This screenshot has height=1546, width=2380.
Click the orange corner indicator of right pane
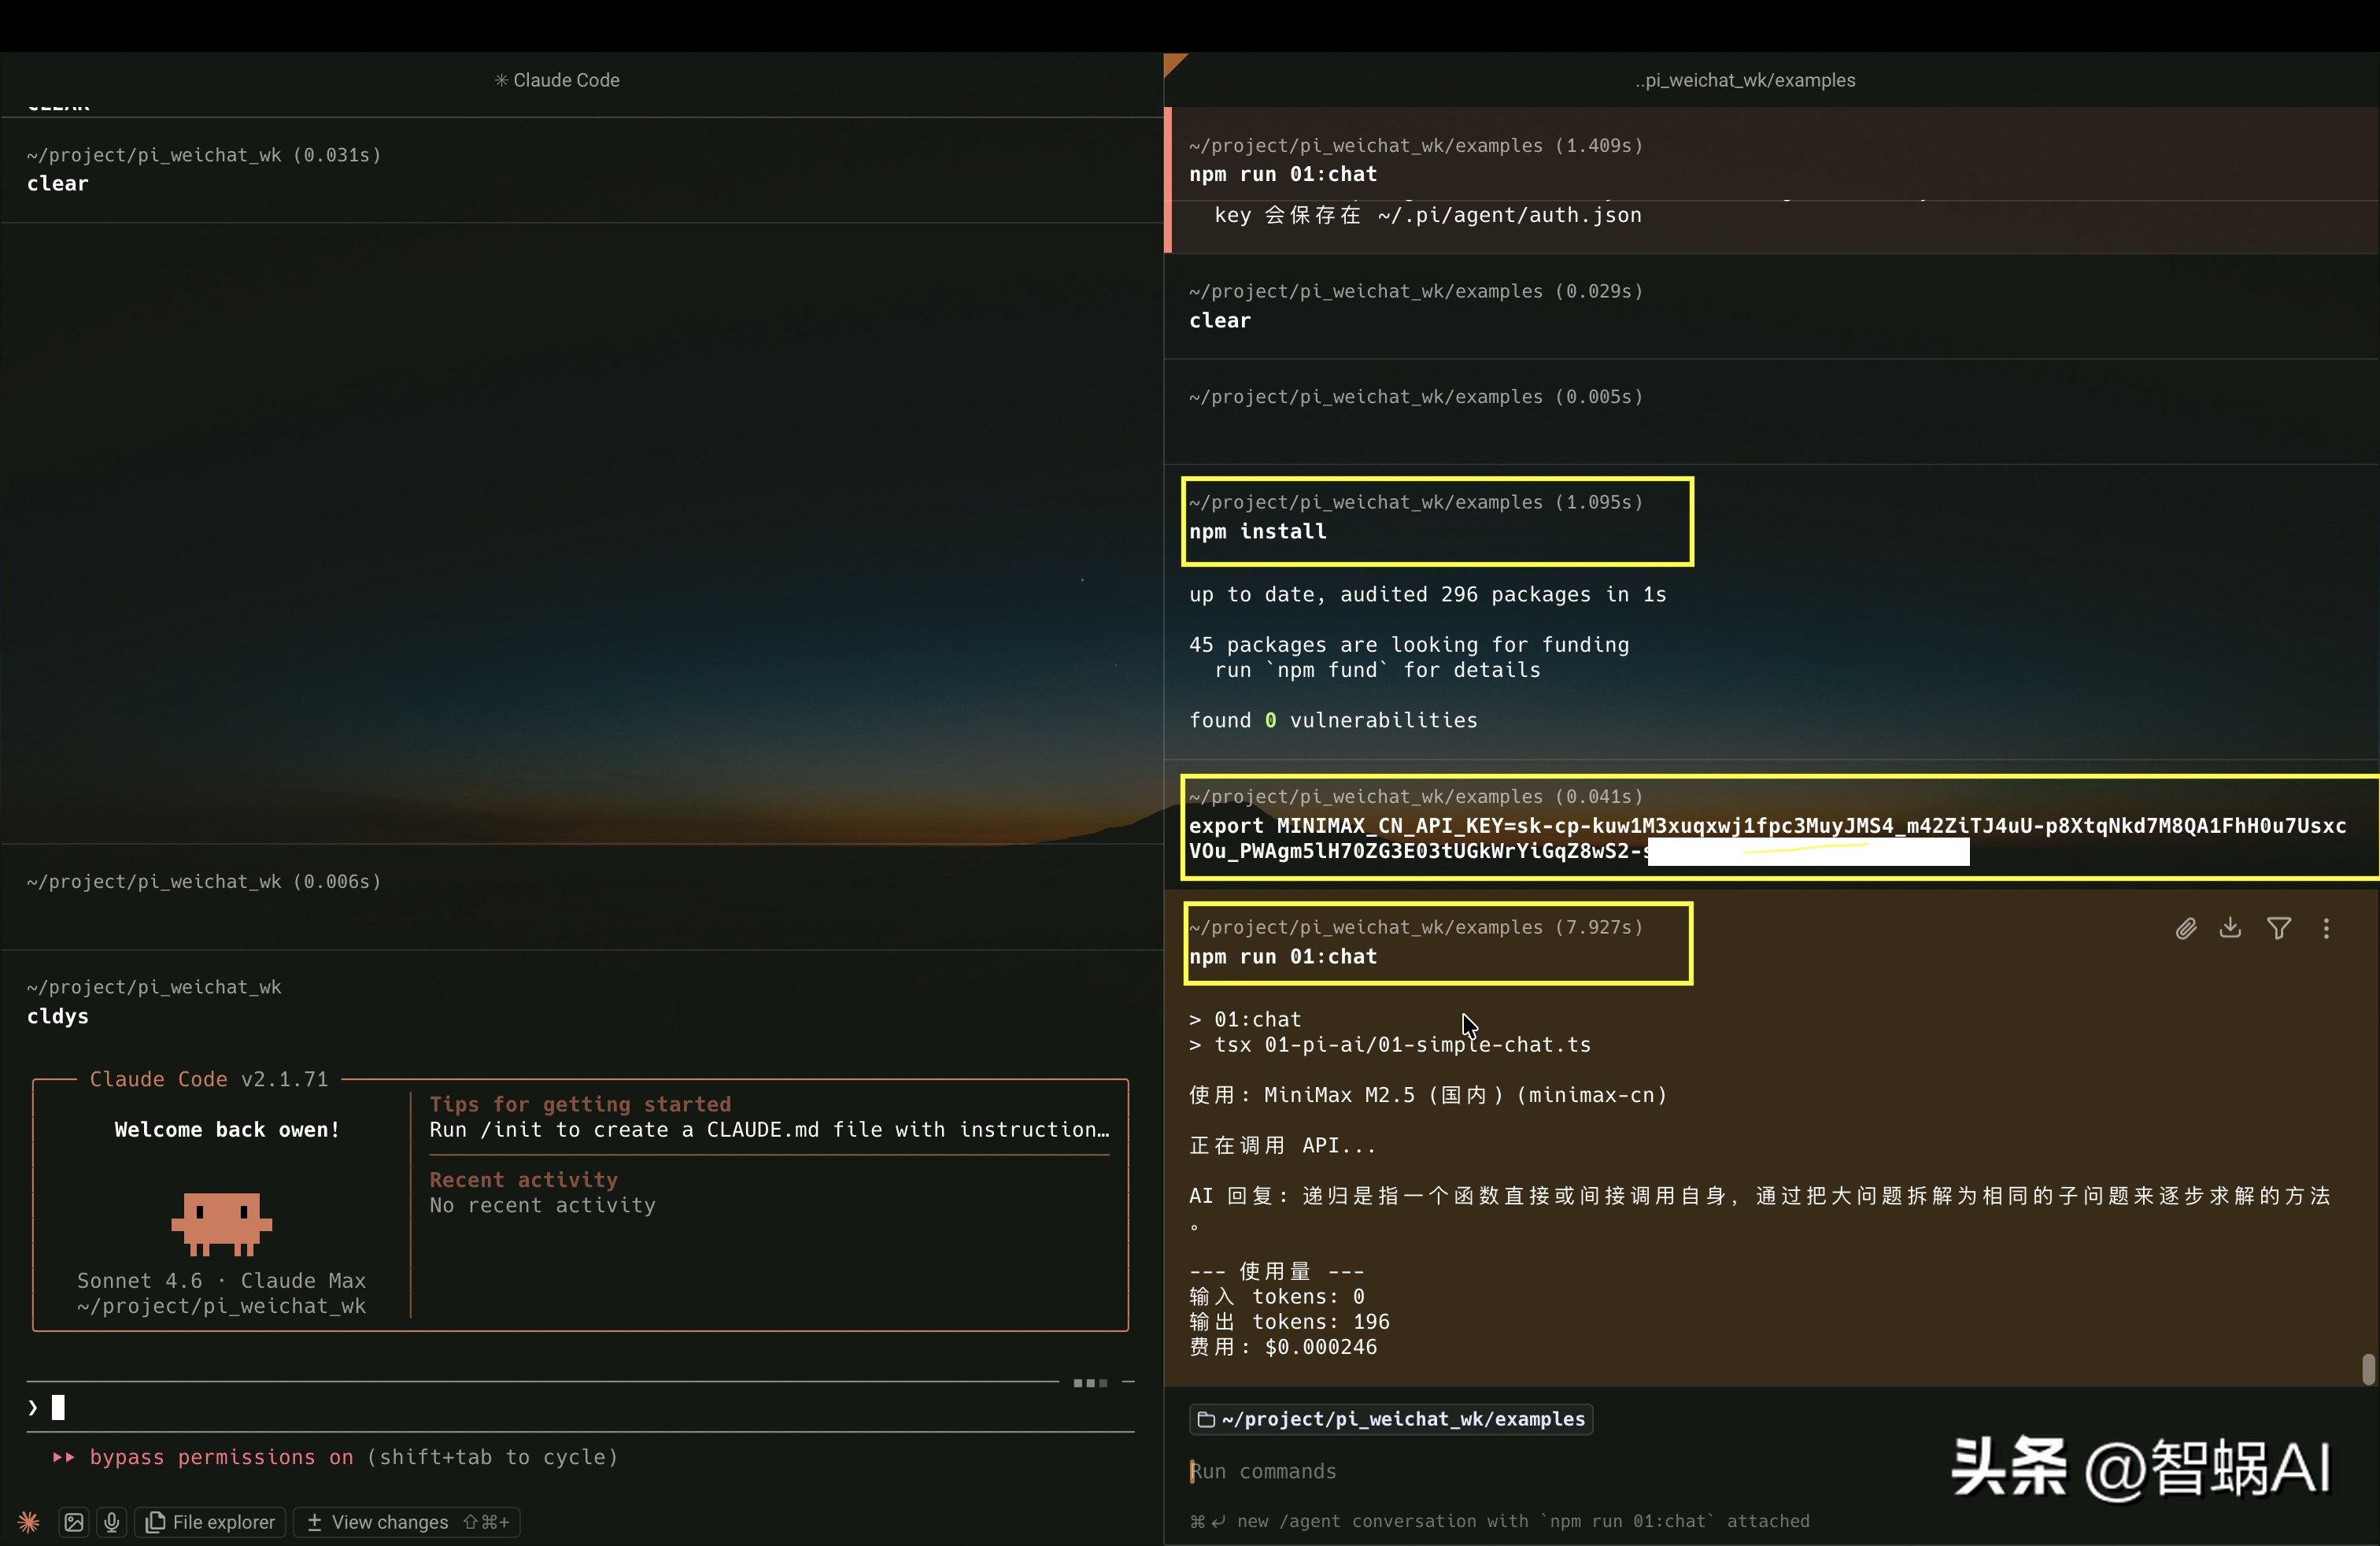click(1173, 63)
